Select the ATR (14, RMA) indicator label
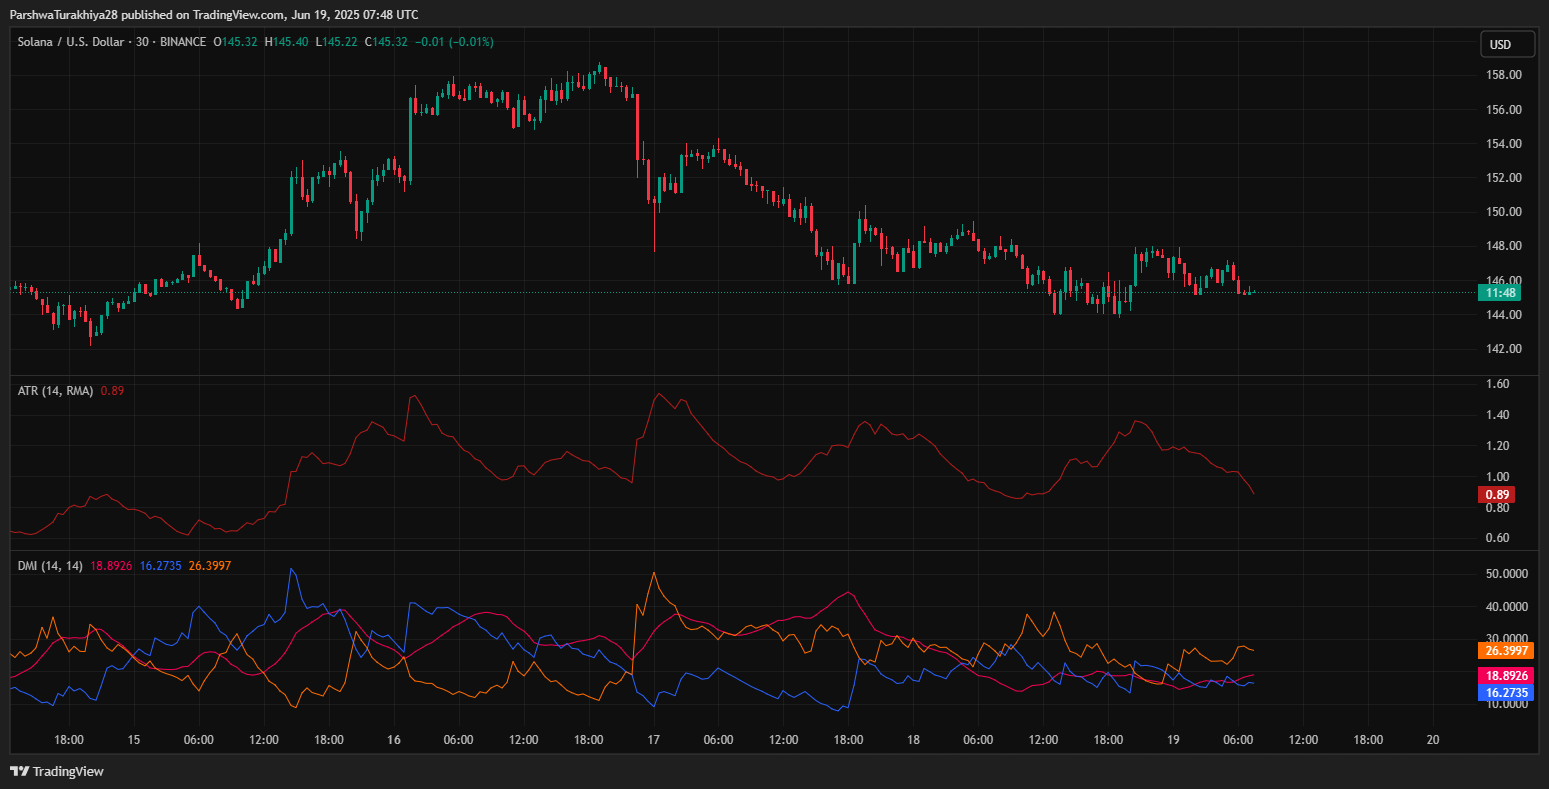Screen dimensions: 1549x789 (x=55, y=391)
